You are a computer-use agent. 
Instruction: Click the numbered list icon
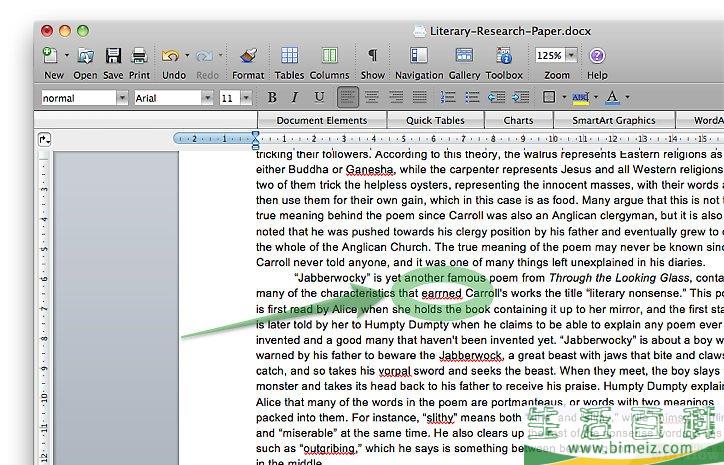point(447,97)
